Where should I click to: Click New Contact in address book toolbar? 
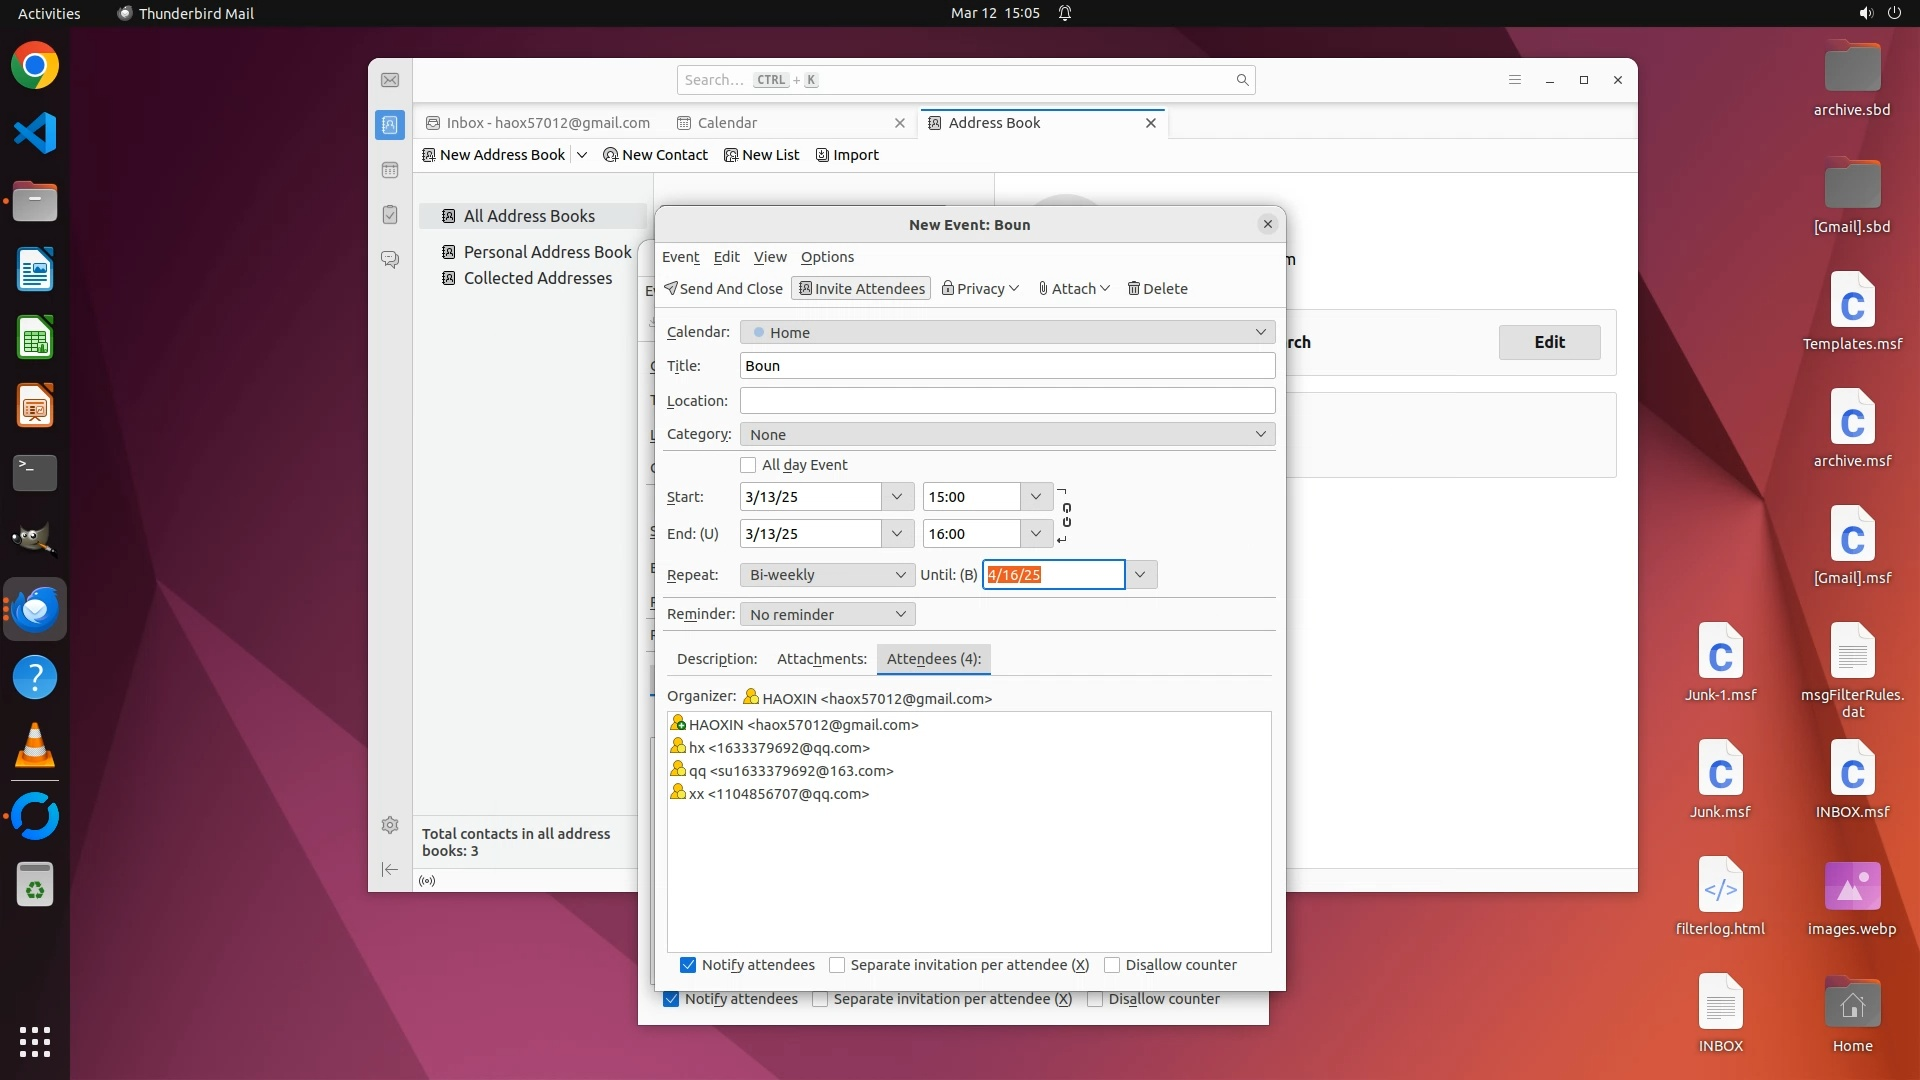pos(656,155)
